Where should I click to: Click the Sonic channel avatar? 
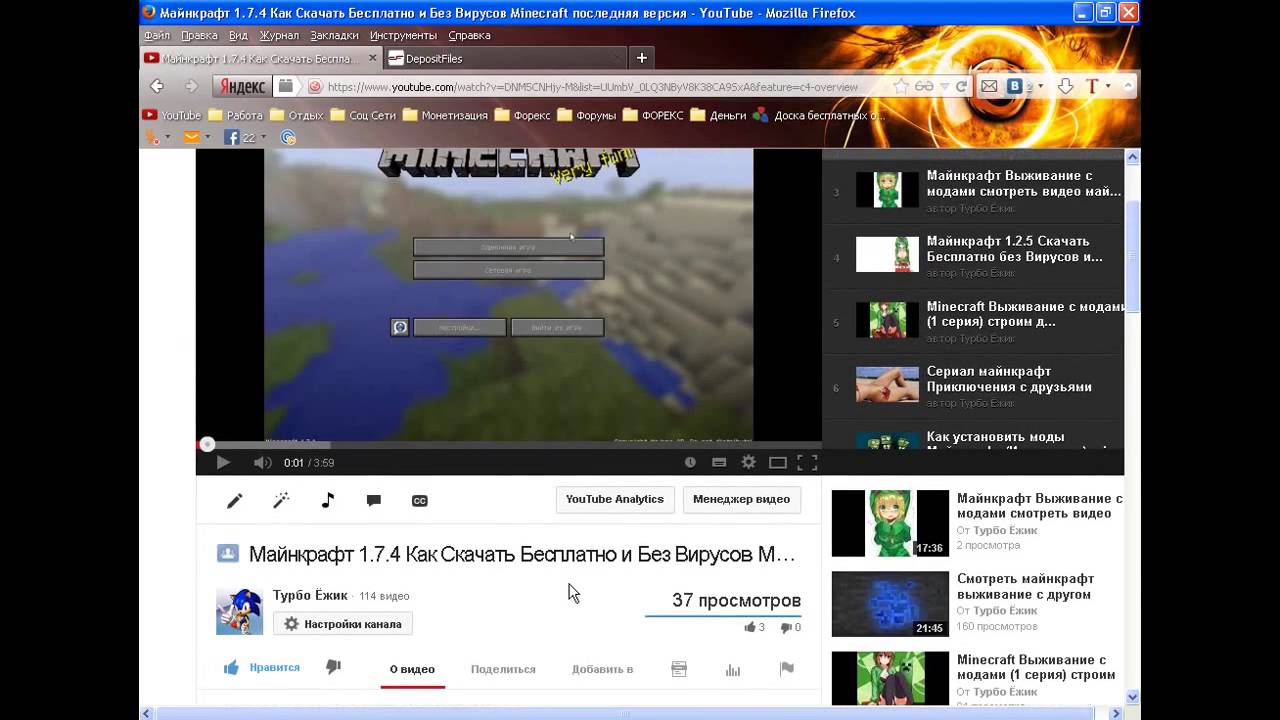click(239, 611)
